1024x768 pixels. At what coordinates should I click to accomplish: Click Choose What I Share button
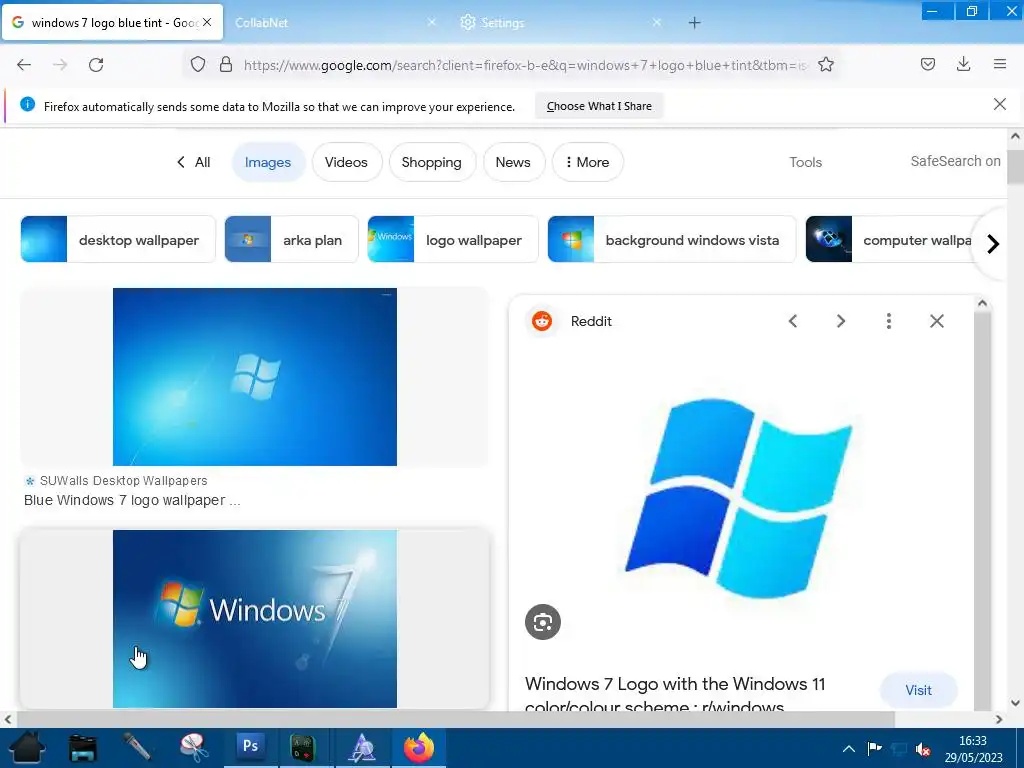tap(599, 106)
